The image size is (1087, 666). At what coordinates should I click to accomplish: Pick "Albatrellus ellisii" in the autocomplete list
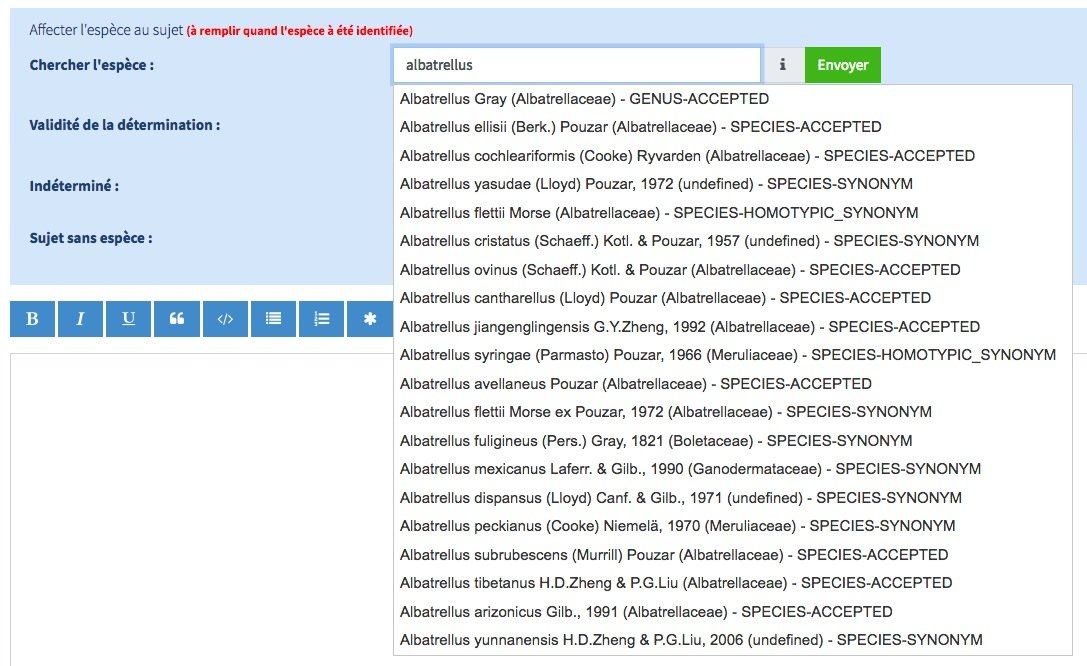point(640,127)
